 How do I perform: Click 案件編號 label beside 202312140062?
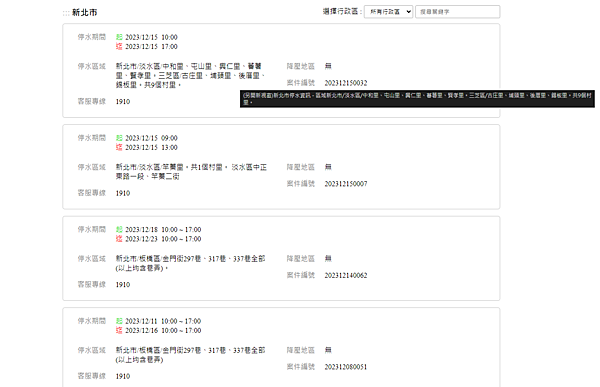click(301, 276)
